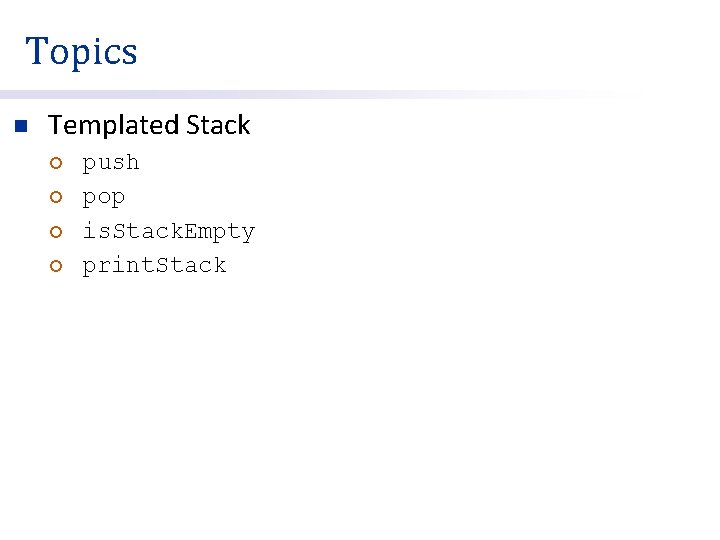This screenshot has width=720, height=540.
Task: Click the circle bullet before print.Stack
Action: (57, 266)
